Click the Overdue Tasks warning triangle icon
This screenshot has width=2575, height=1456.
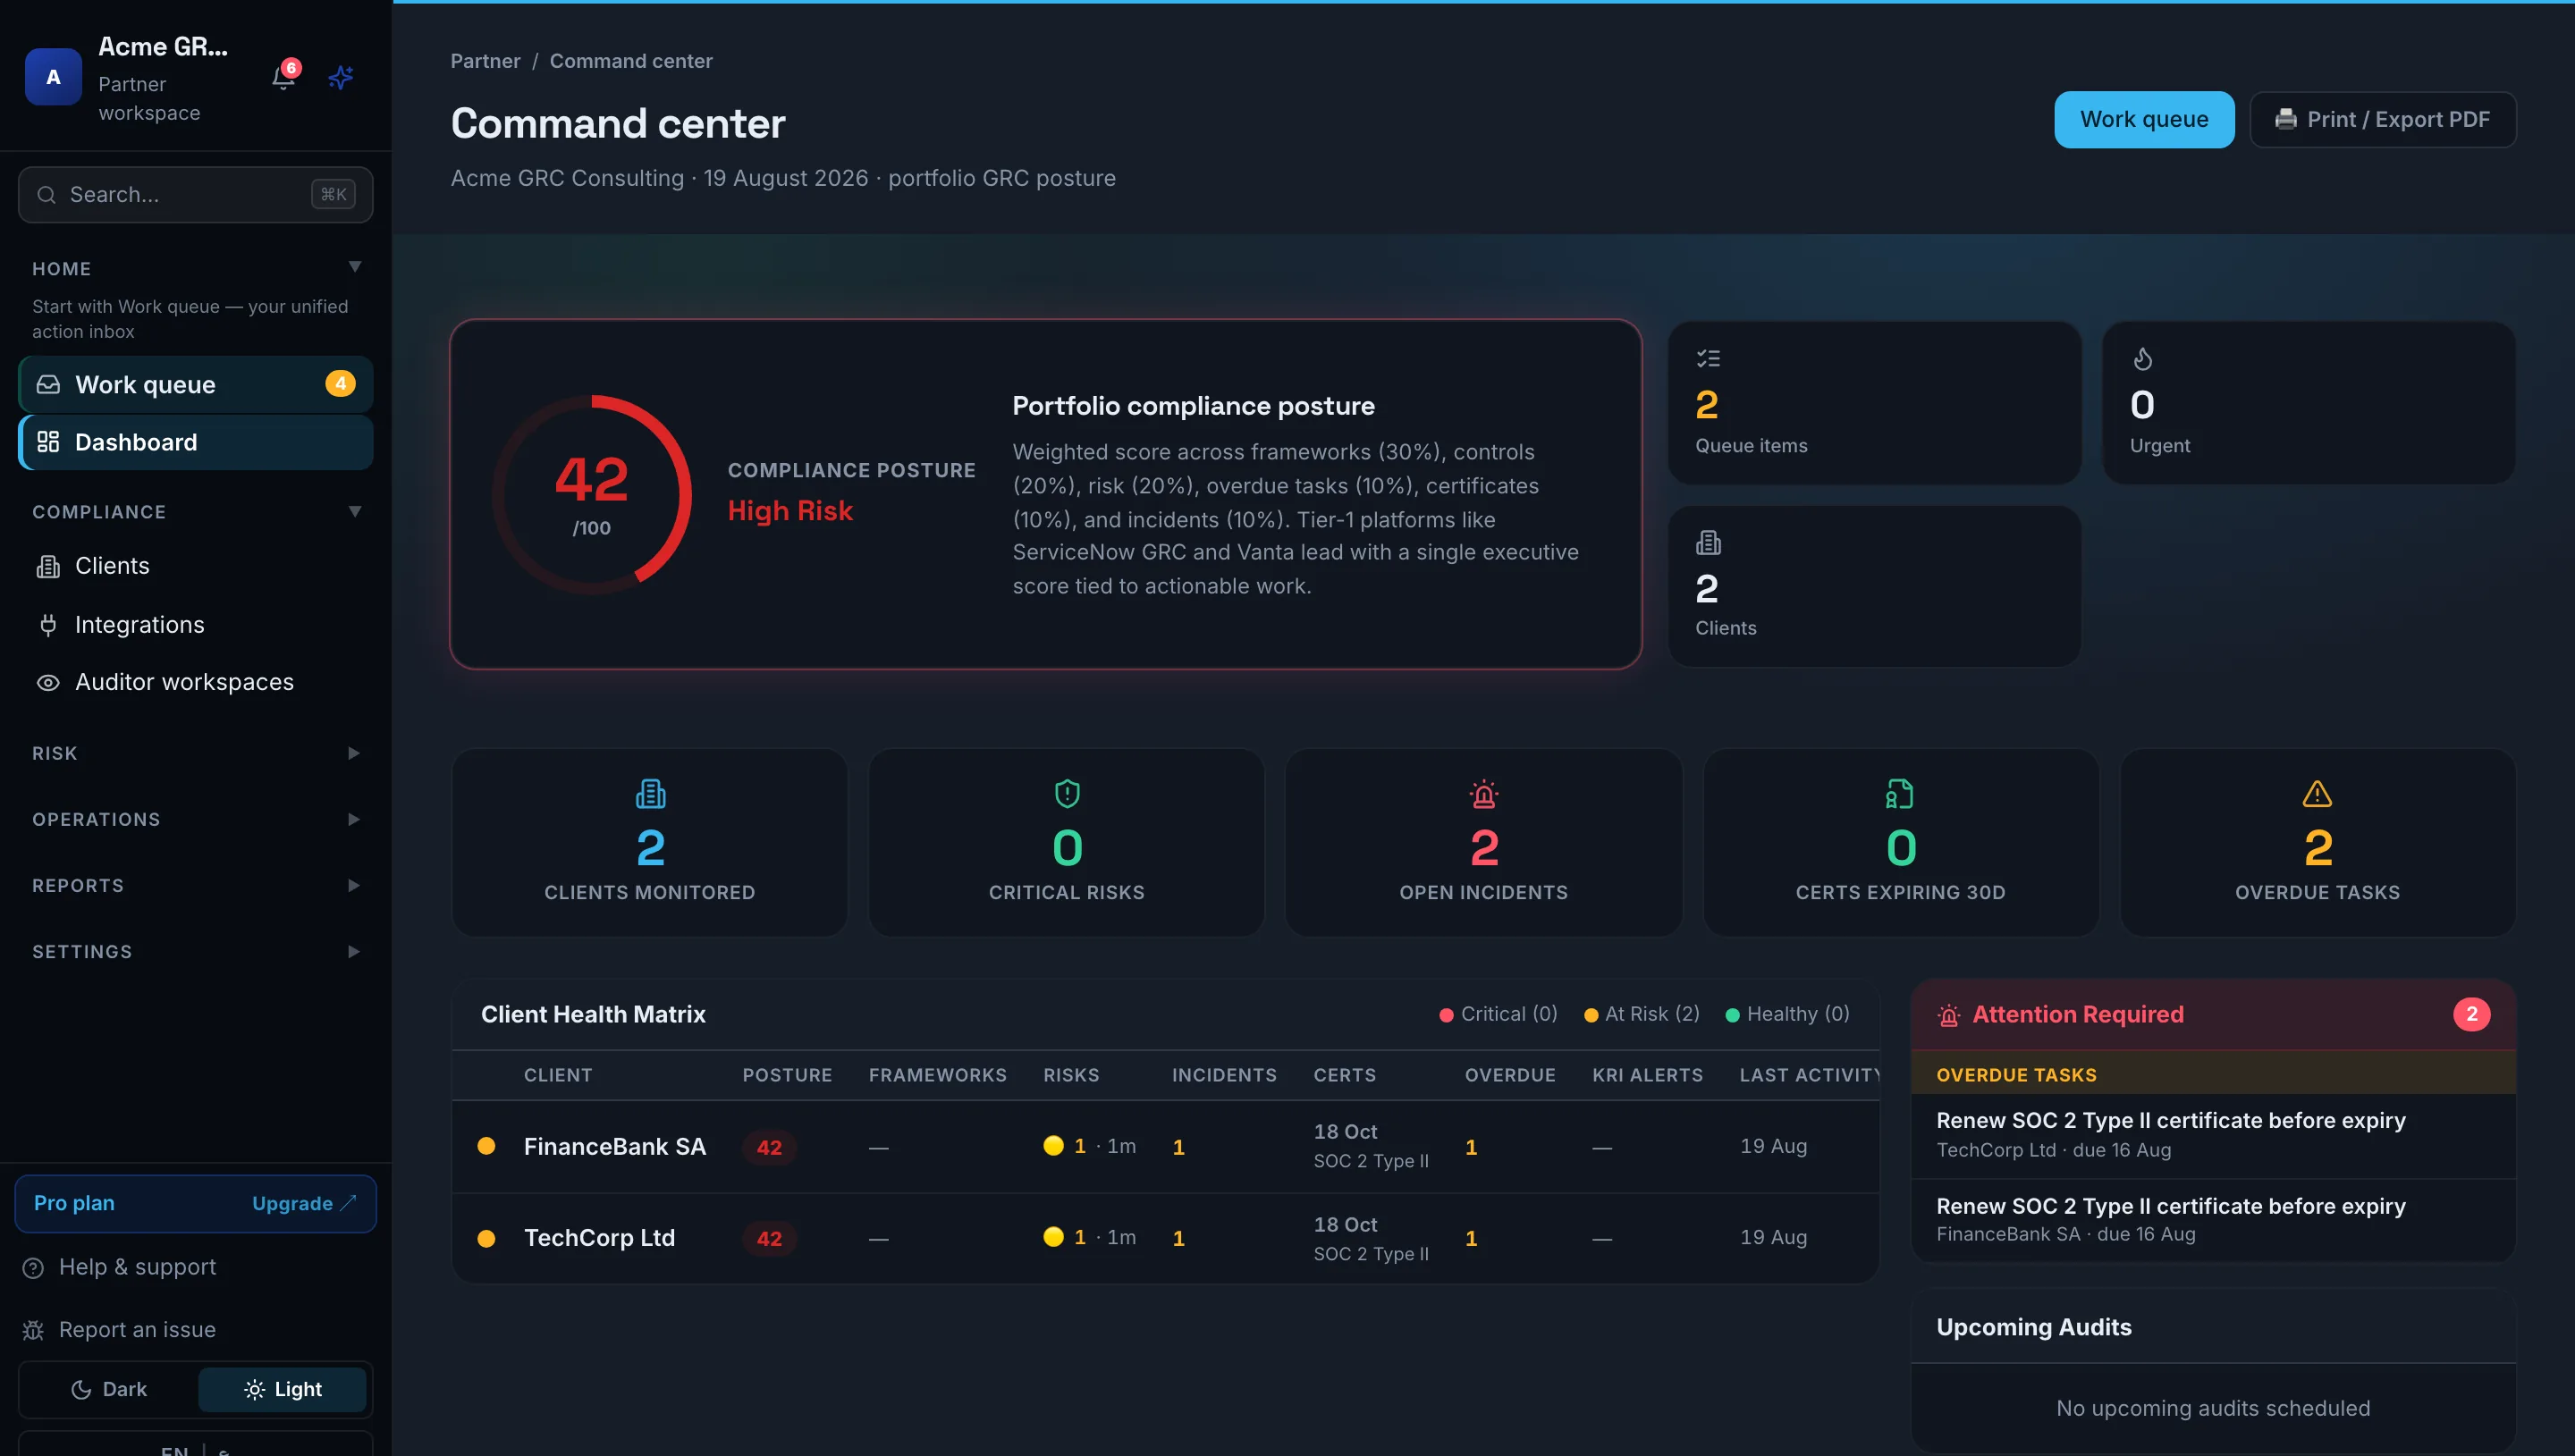[2317, 794]
